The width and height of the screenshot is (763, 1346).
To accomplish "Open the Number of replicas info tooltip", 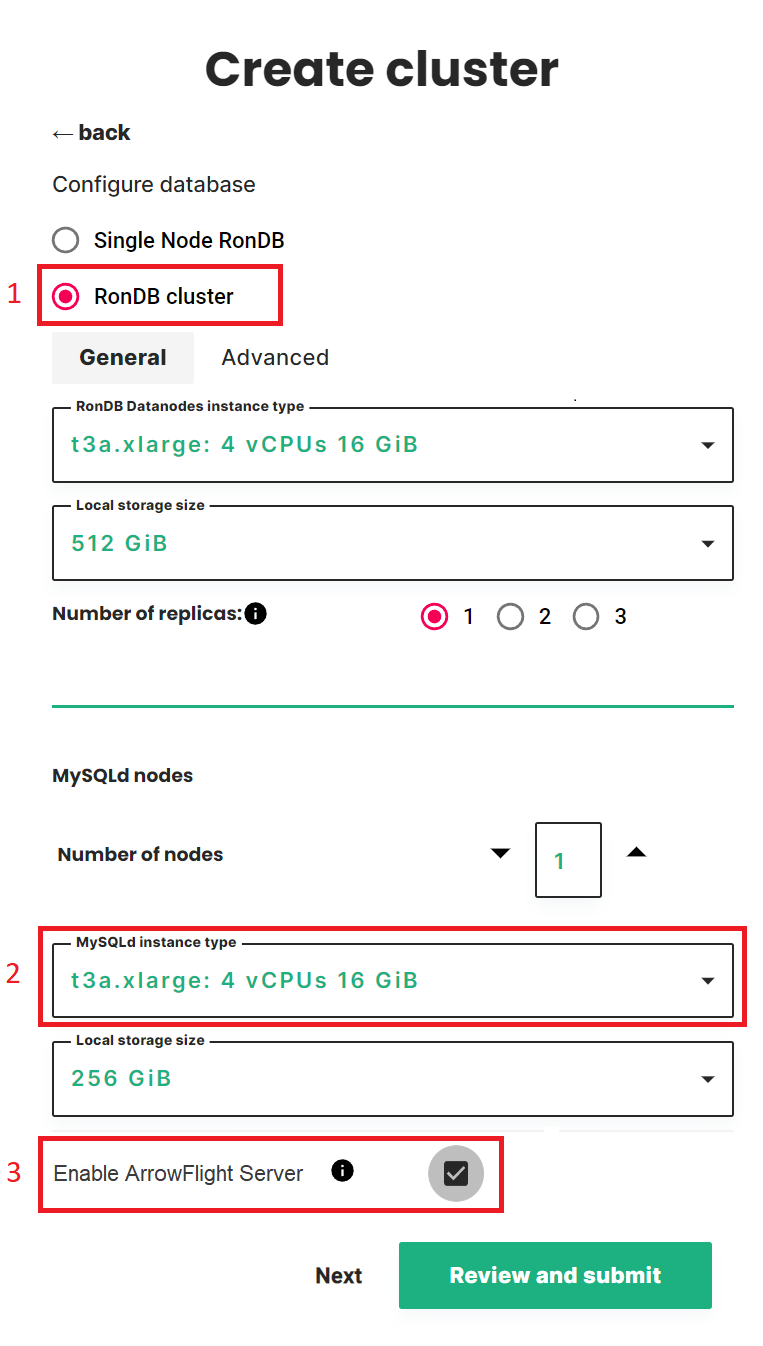I will (256, 613).
